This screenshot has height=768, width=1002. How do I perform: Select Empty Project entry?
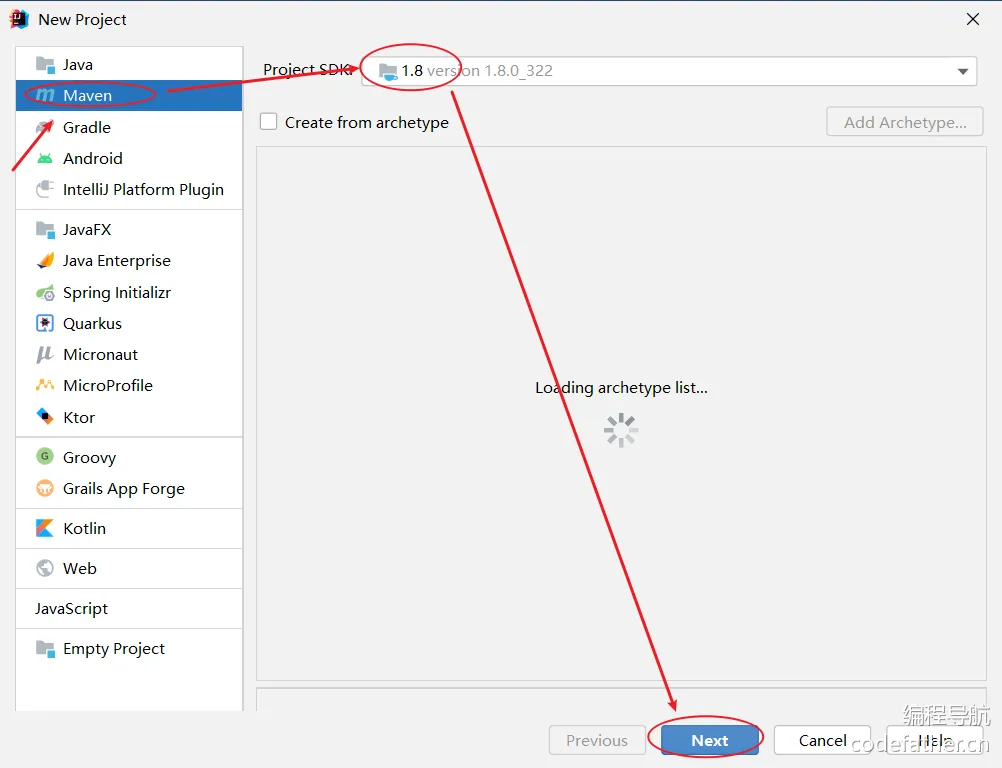coord(129,649)
